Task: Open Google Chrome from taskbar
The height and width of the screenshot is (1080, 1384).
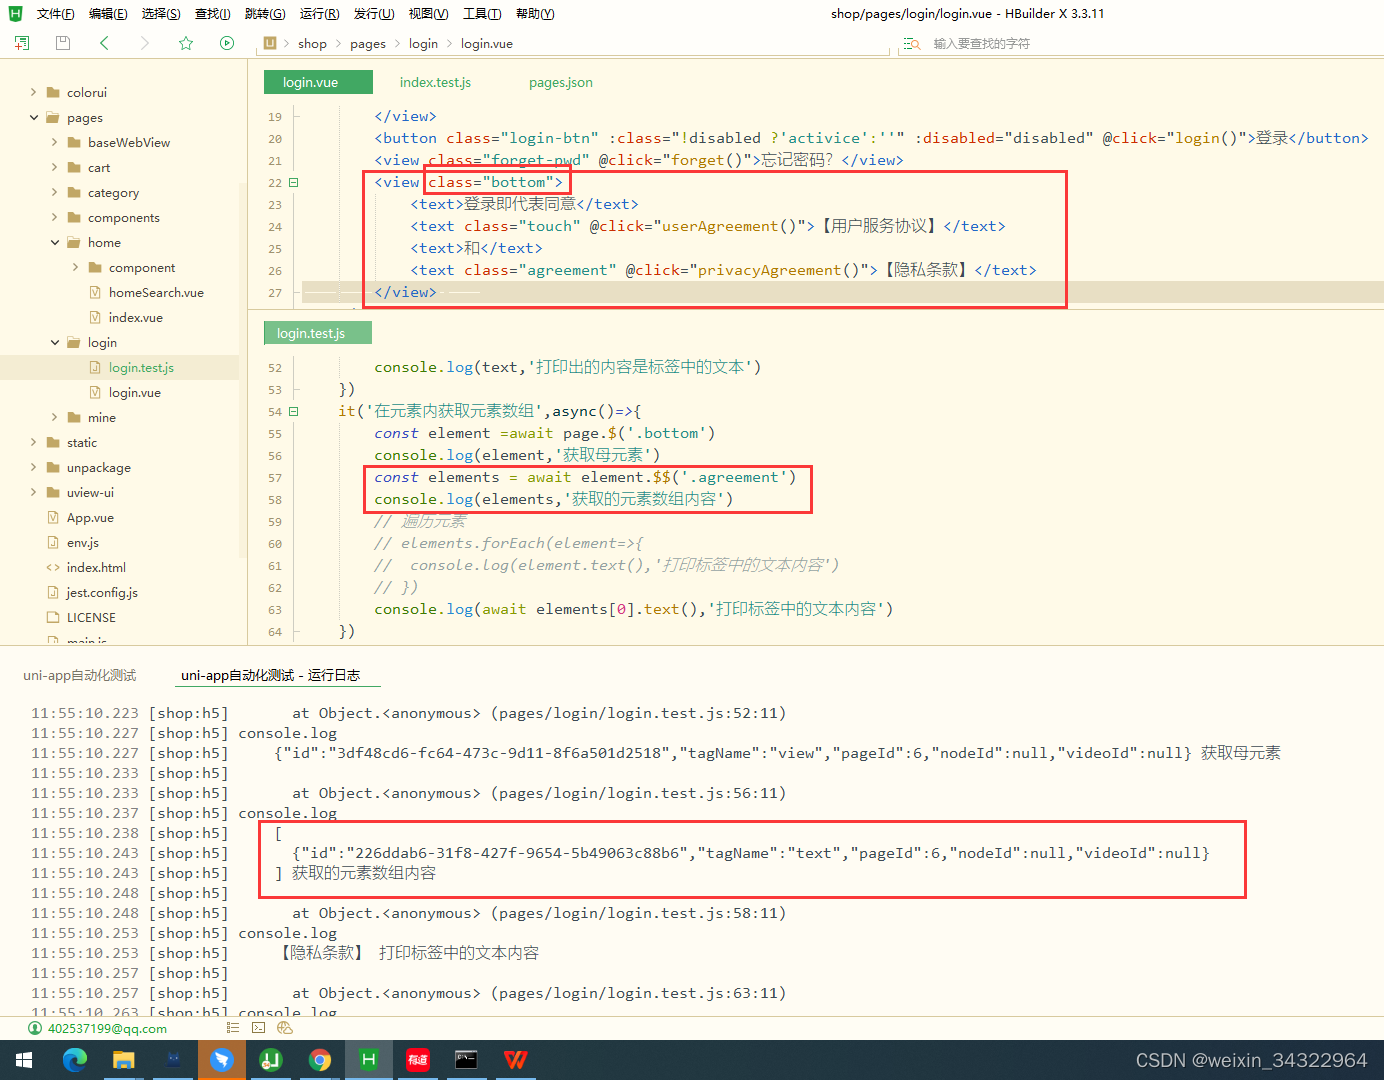Action: [320, 1060]
